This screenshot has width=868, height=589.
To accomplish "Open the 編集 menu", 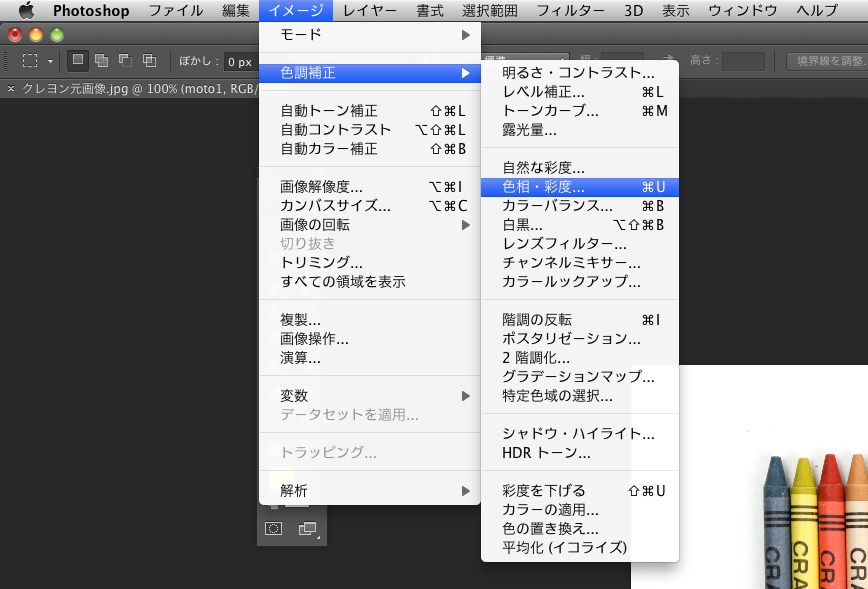I will (236, 11).
